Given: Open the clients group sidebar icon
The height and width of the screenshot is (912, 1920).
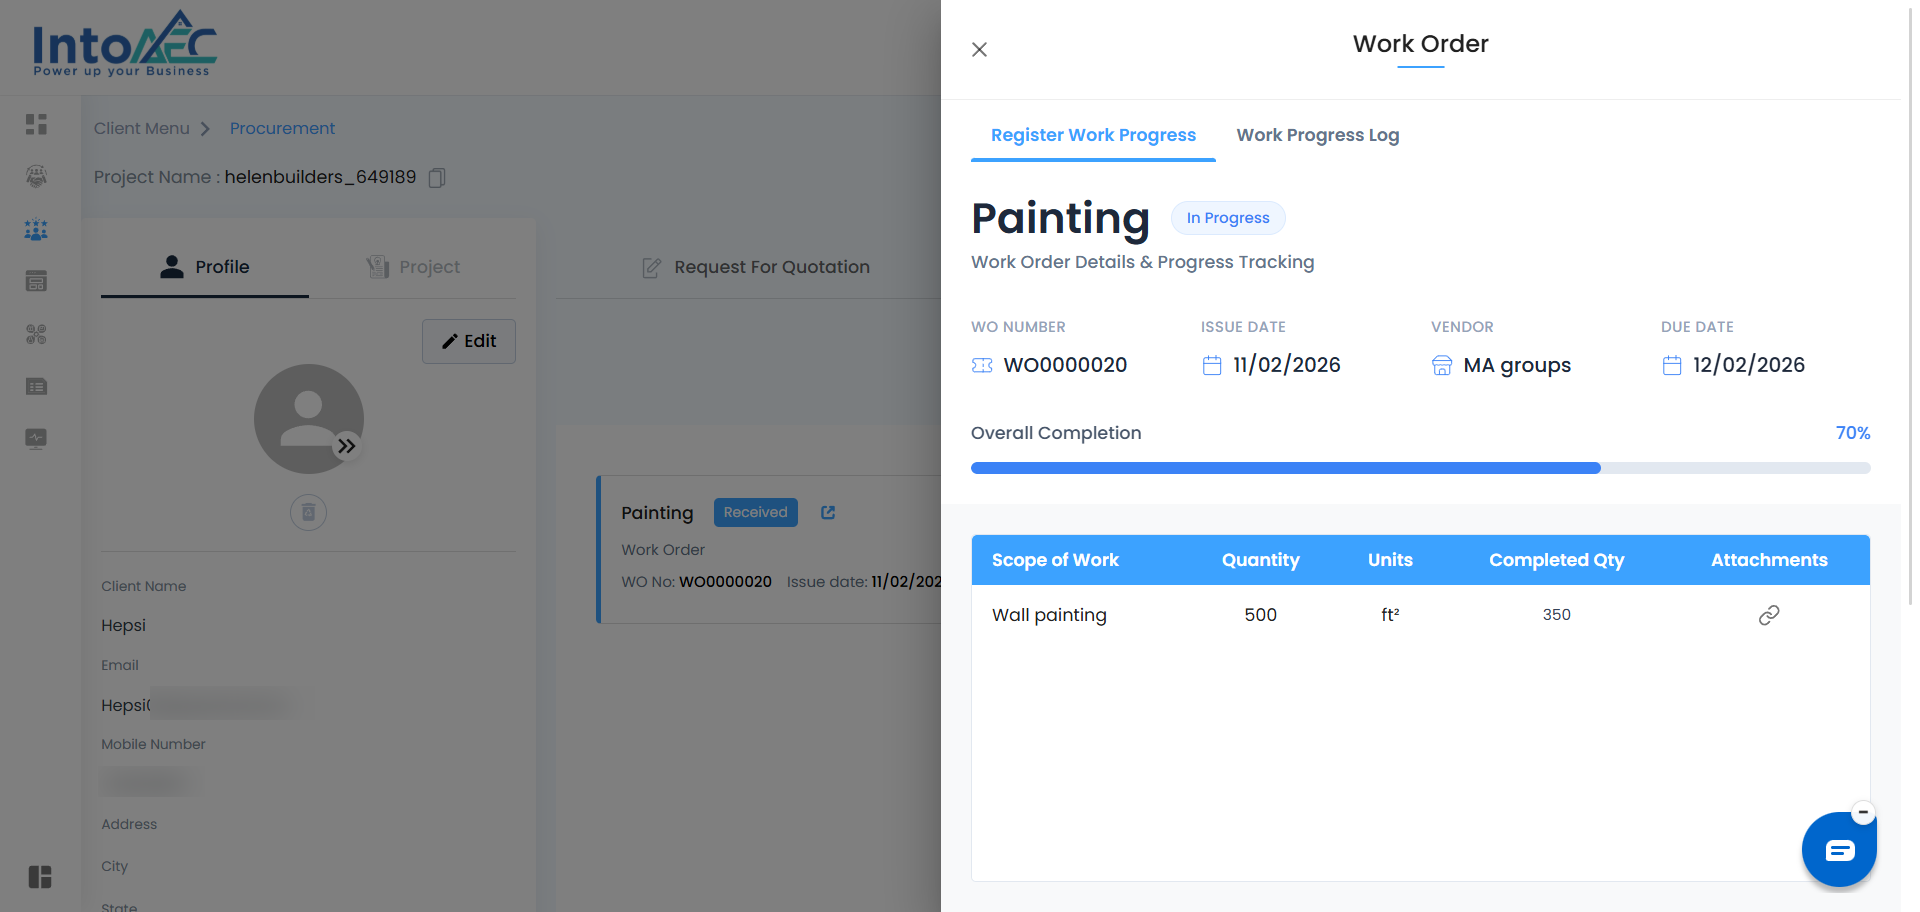Looking at the screenshot, I should [x=36, y=230].
